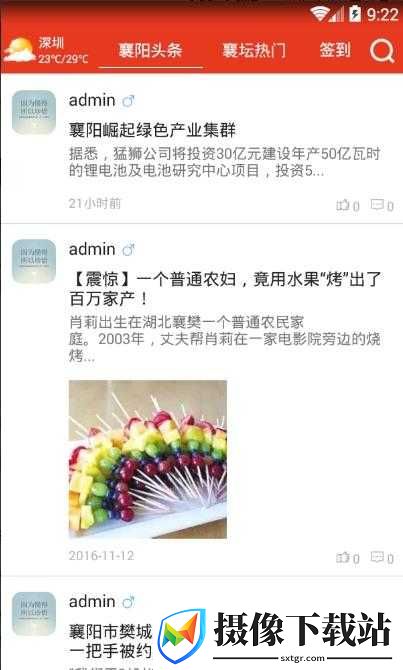Open 襄阳市樊城 article title
The height and width of the screenshot is (670, 403).
pos(111,641)
